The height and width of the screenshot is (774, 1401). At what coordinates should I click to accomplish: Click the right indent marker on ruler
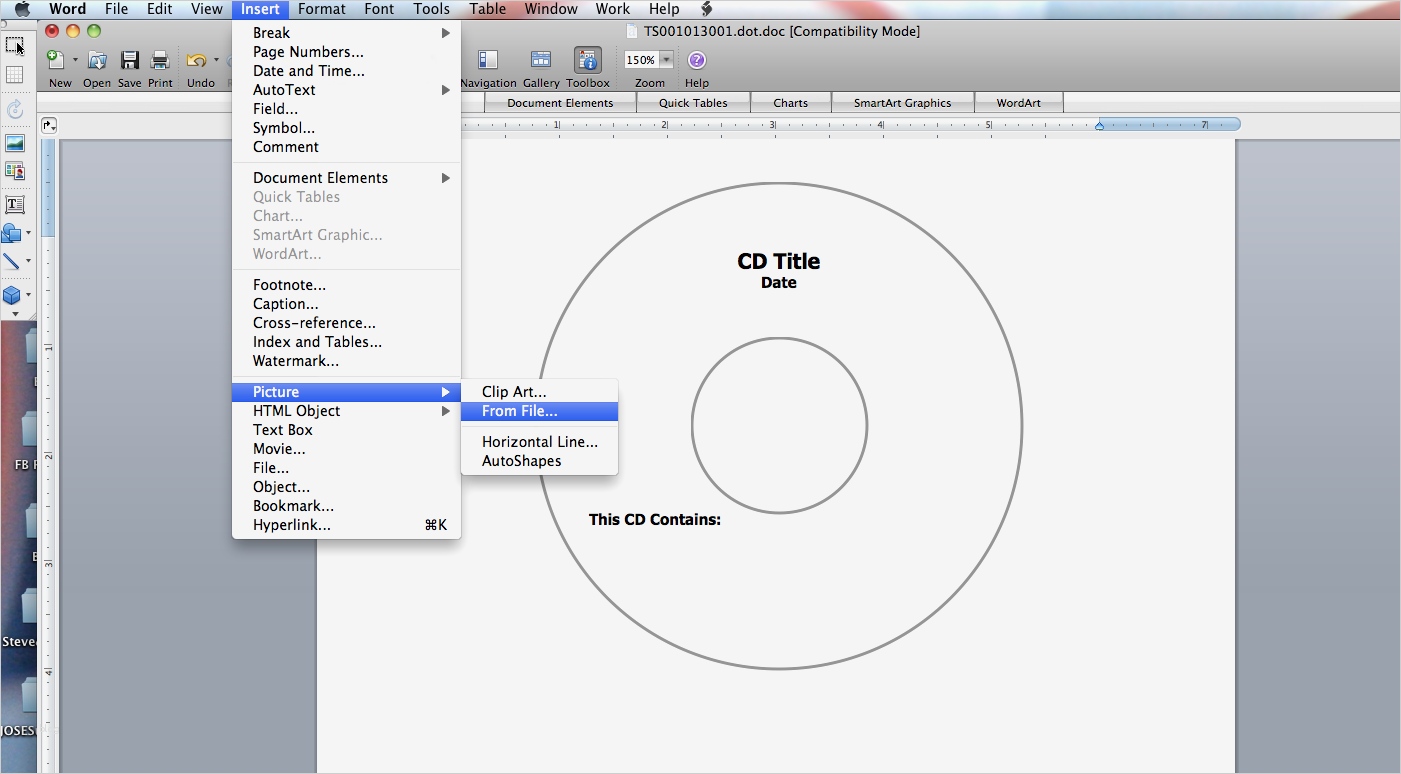pos(1099,125)
